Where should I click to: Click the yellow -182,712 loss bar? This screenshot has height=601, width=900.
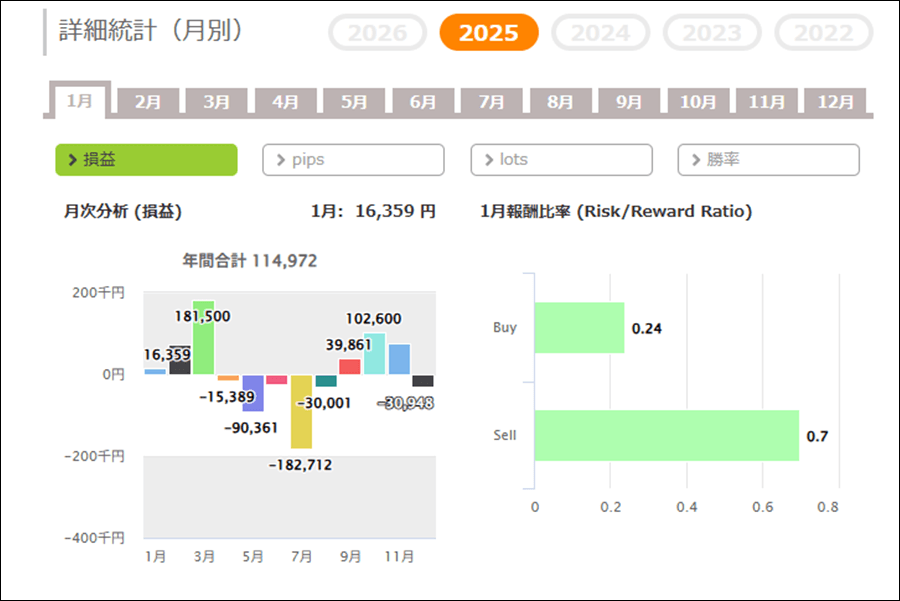click(x=301, y=411)
